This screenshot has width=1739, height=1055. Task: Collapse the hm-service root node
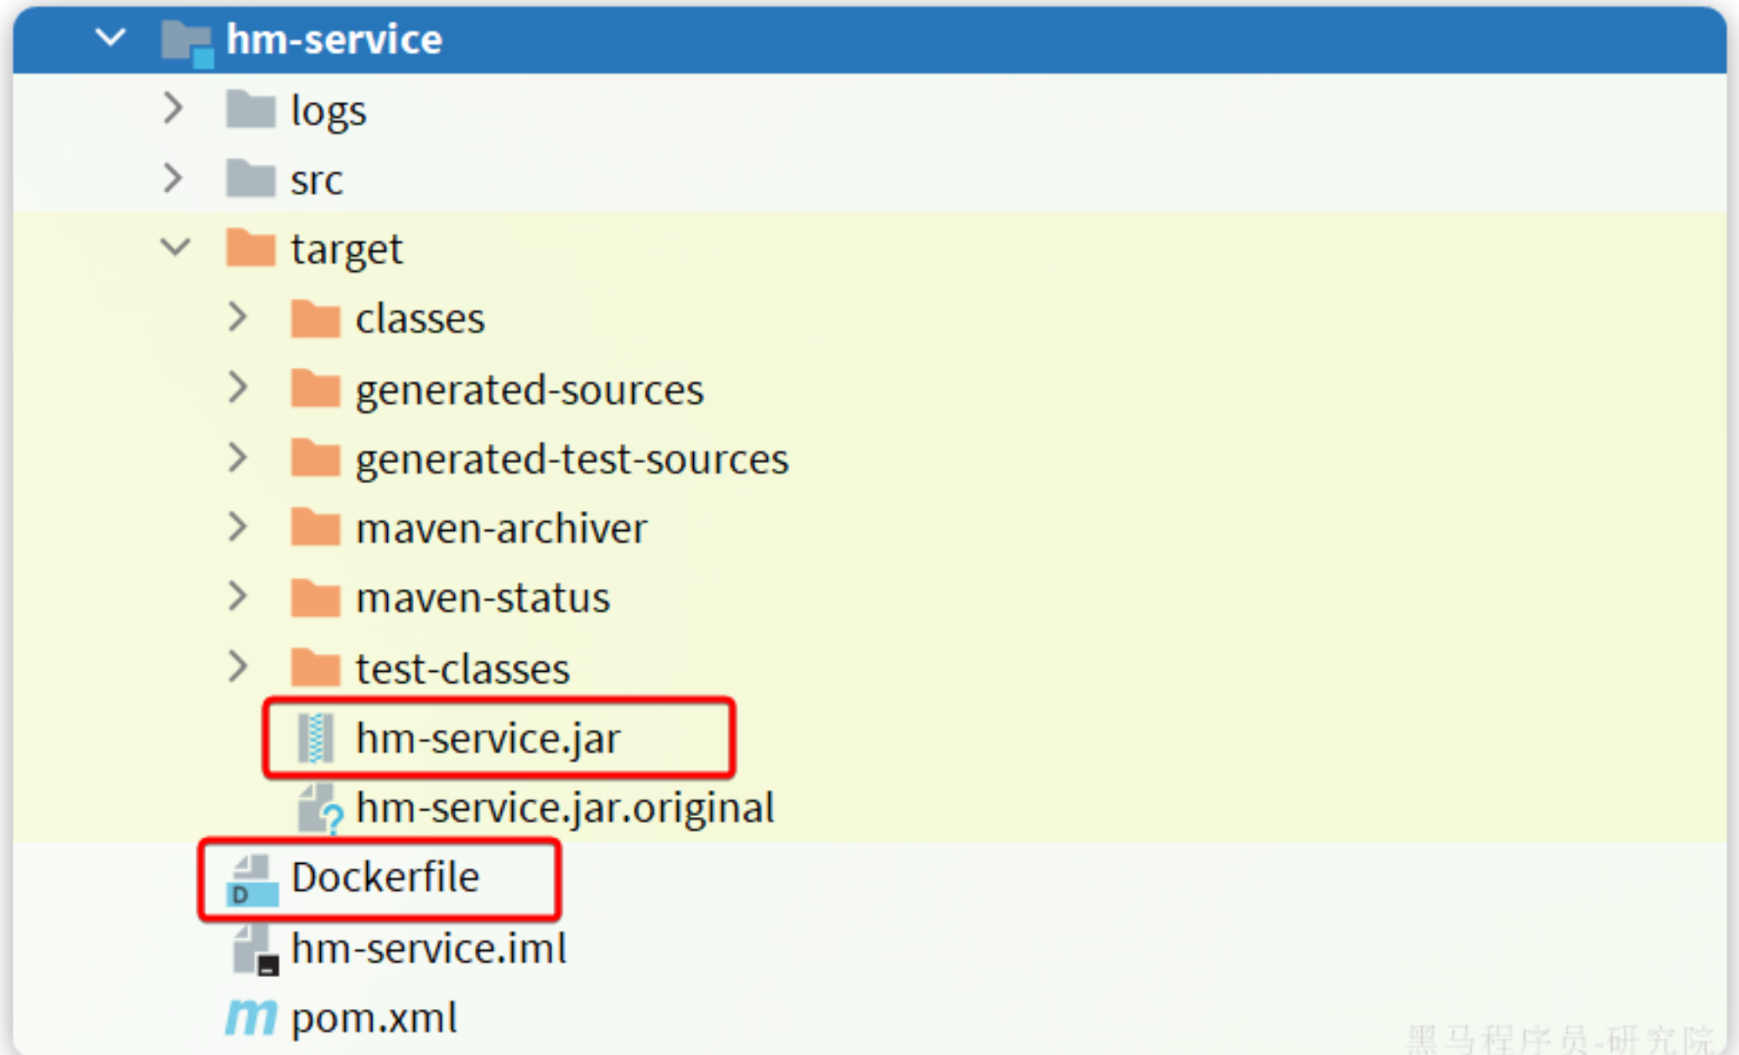(x=110, y=38)
